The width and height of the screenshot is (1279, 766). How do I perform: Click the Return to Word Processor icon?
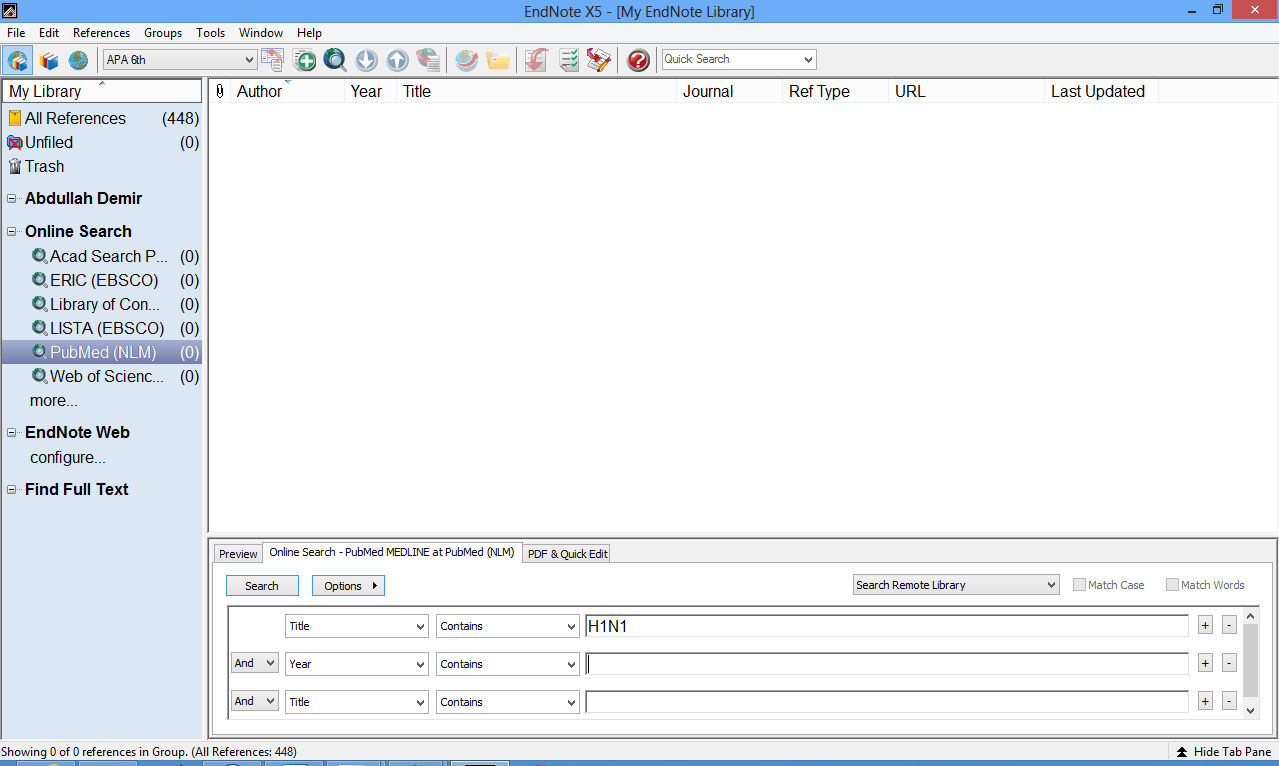(599, 60)
